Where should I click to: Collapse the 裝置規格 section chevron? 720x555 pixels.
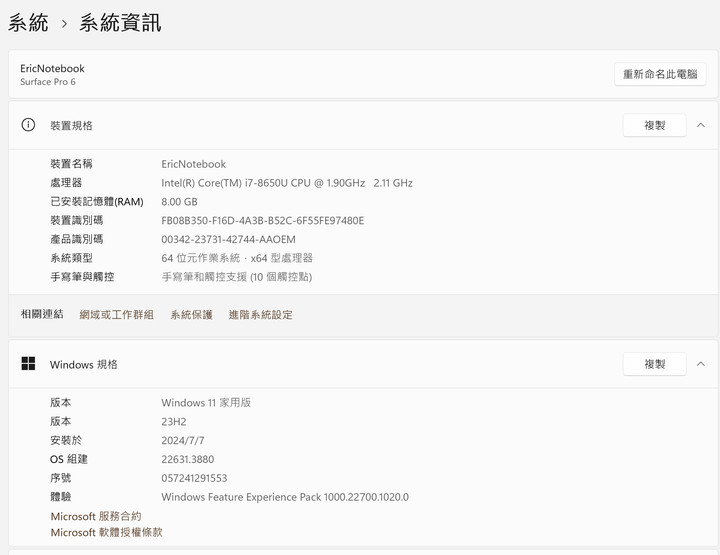coord(701,125)
